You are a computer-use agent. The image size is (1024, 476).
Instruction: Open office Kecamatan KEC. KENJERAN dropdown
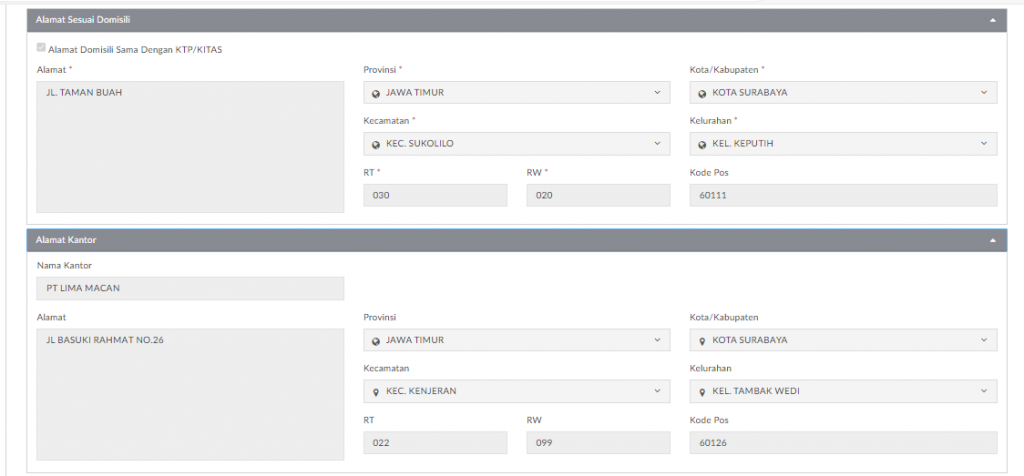(x=517, y=391)
